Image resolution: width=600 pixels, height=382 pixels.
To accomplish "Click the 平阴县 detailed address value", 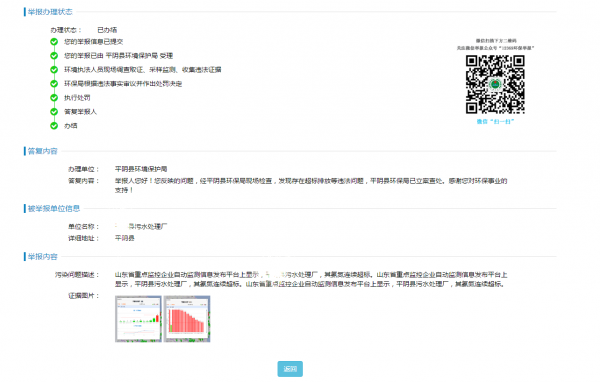I will [125, 238].
